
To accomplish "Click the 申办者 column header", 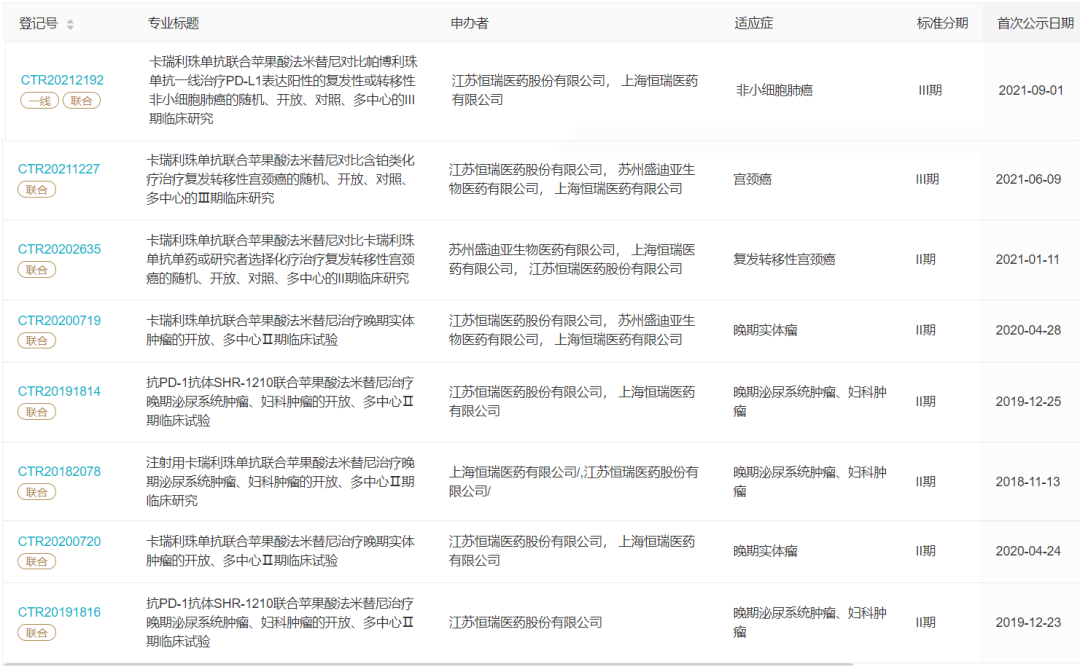I will 470,23.
